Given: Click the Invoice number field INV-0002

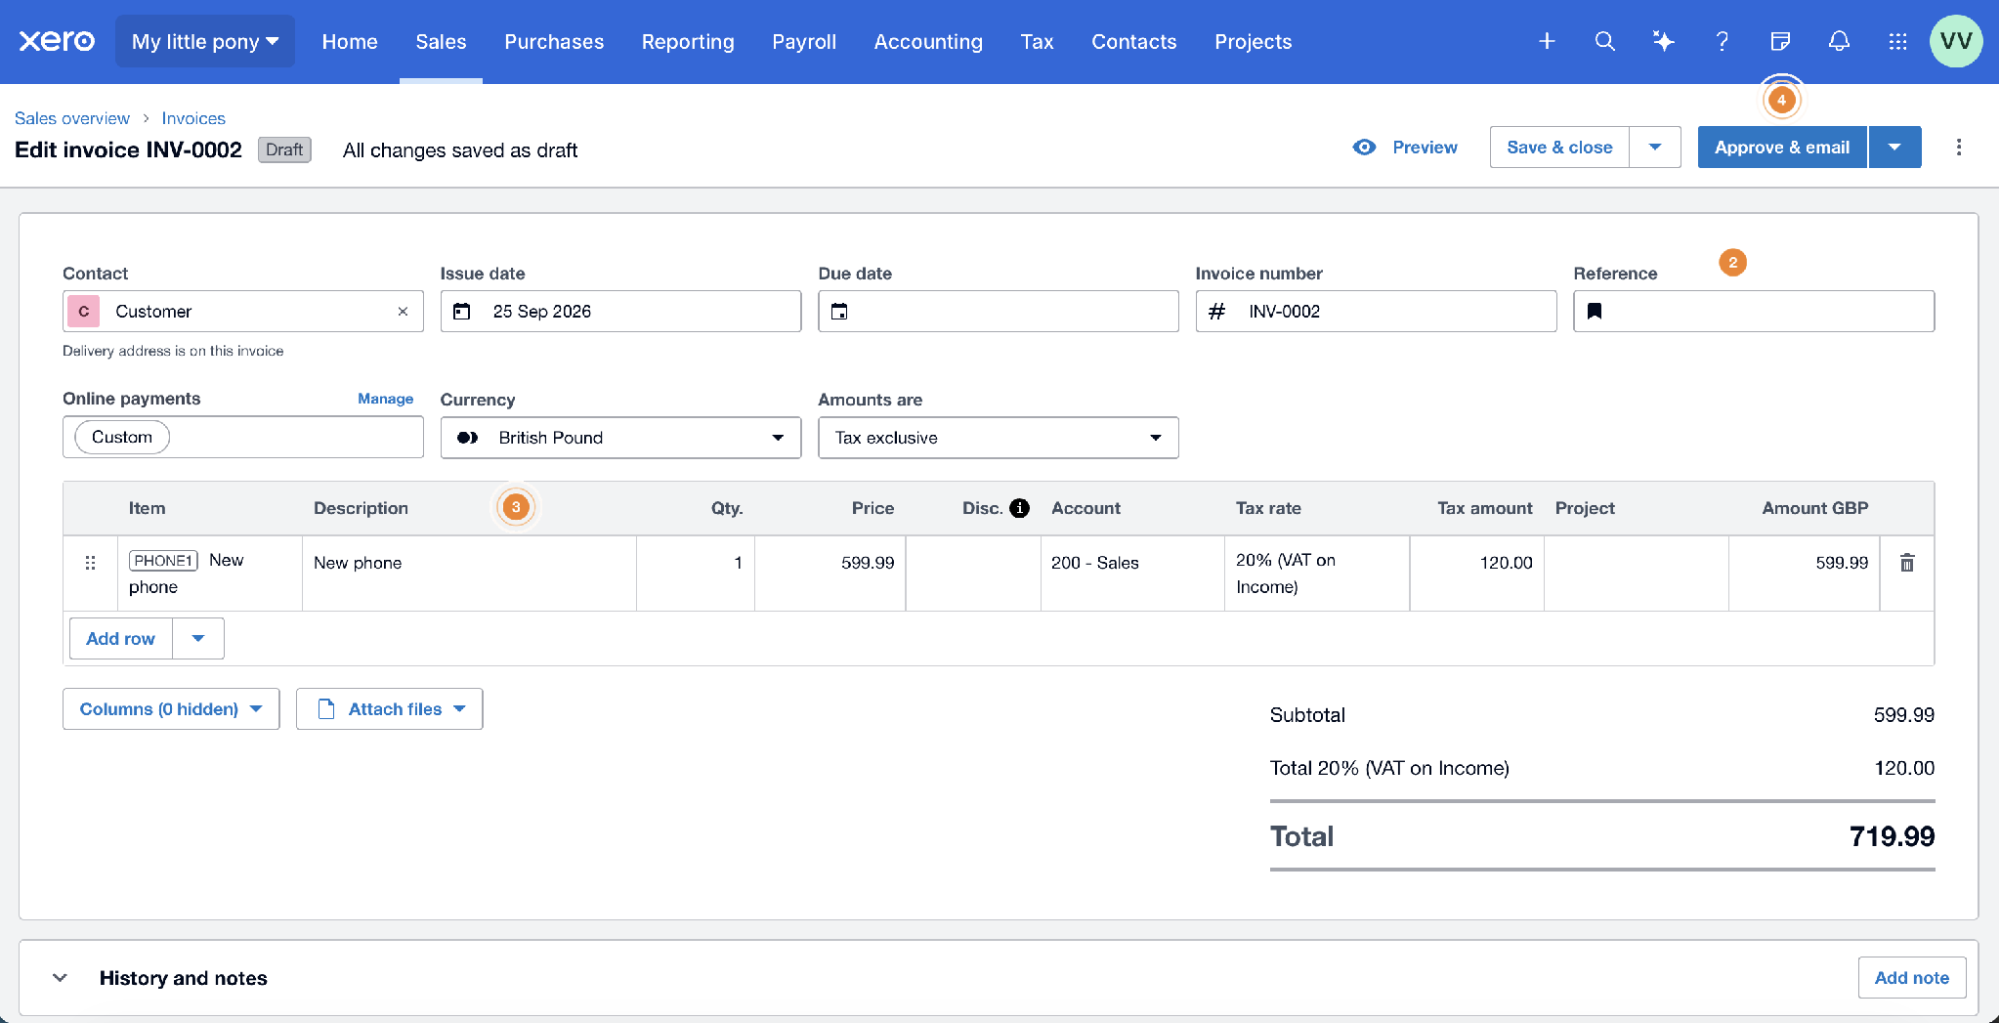Looking at the screenshot, I should click(1376, 311).
